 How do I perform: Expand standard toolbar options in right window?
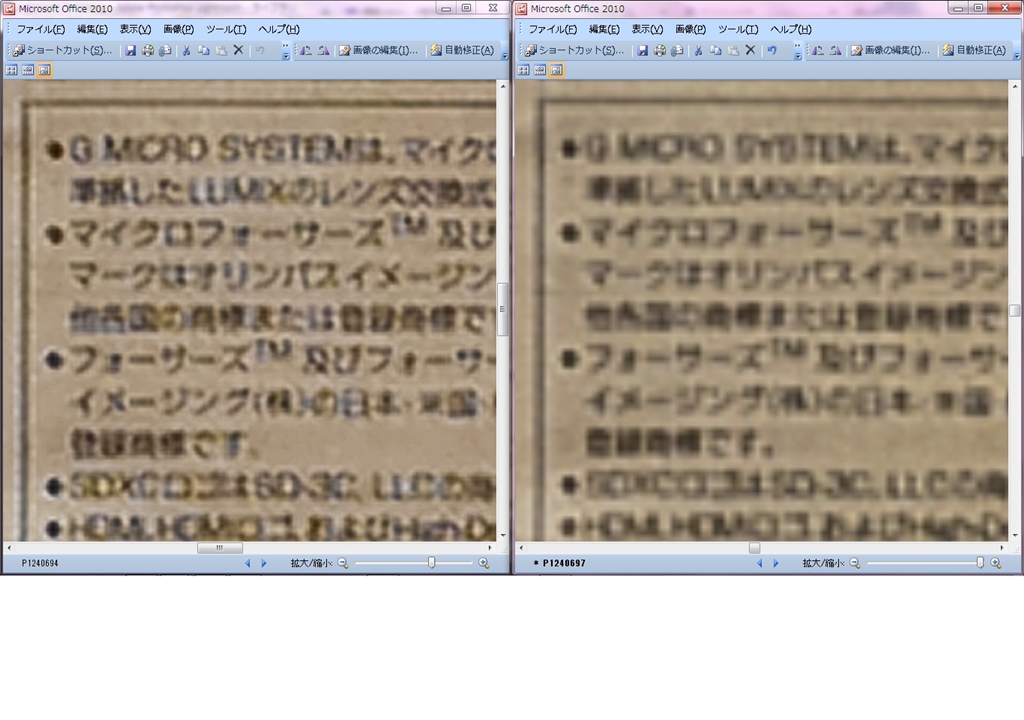798,51
